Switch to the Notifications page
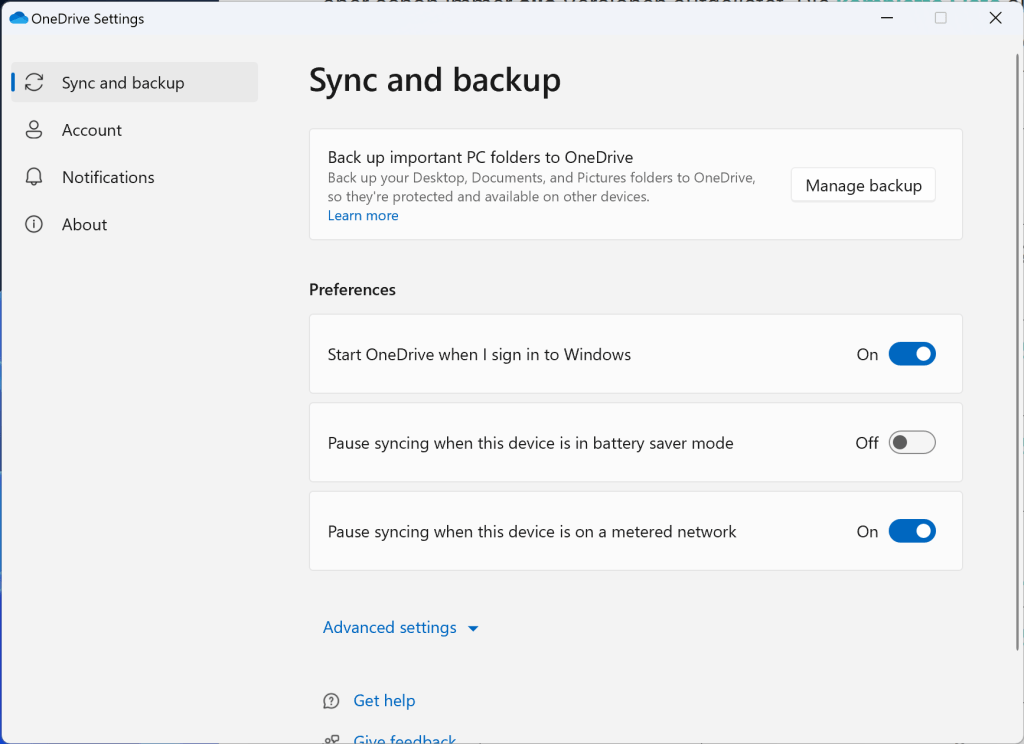Image resolution: width=1024 pixels, height=744 pixels. (108, 177)
